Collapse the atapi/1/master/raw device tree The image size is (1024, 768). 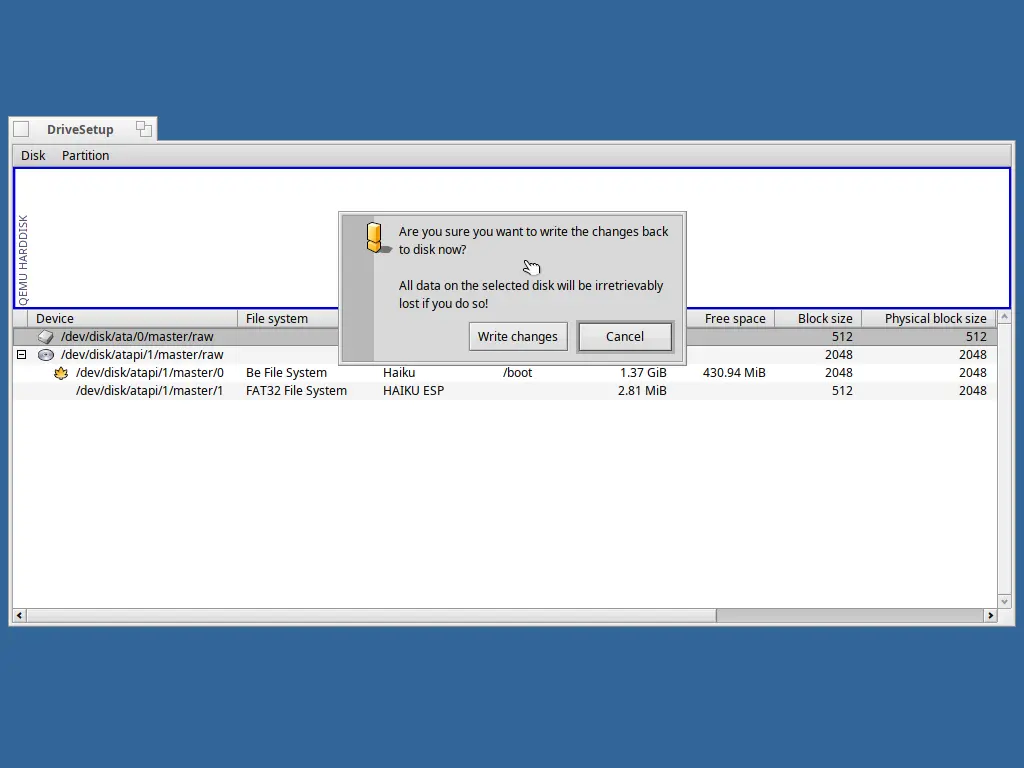[22, 355]
